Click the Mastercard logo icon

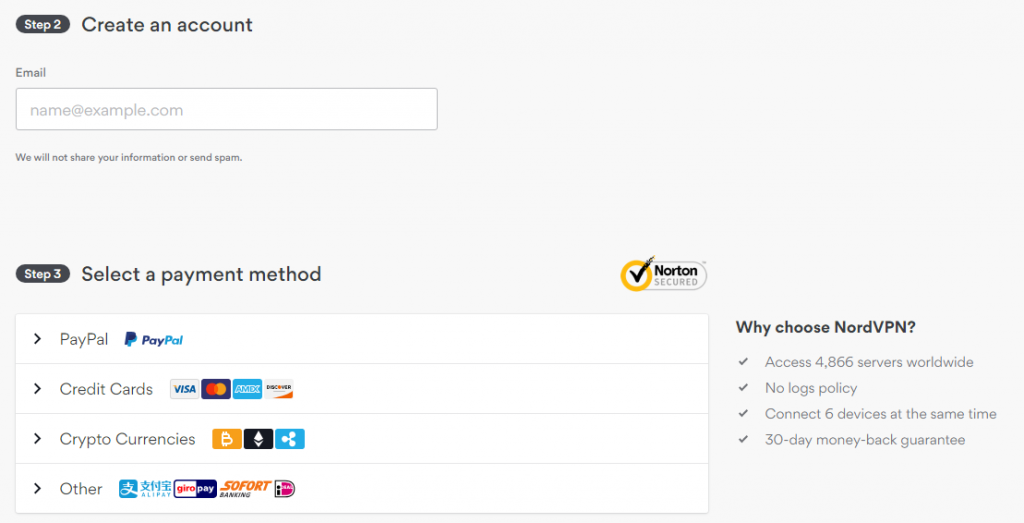click(x=216, y=389)
